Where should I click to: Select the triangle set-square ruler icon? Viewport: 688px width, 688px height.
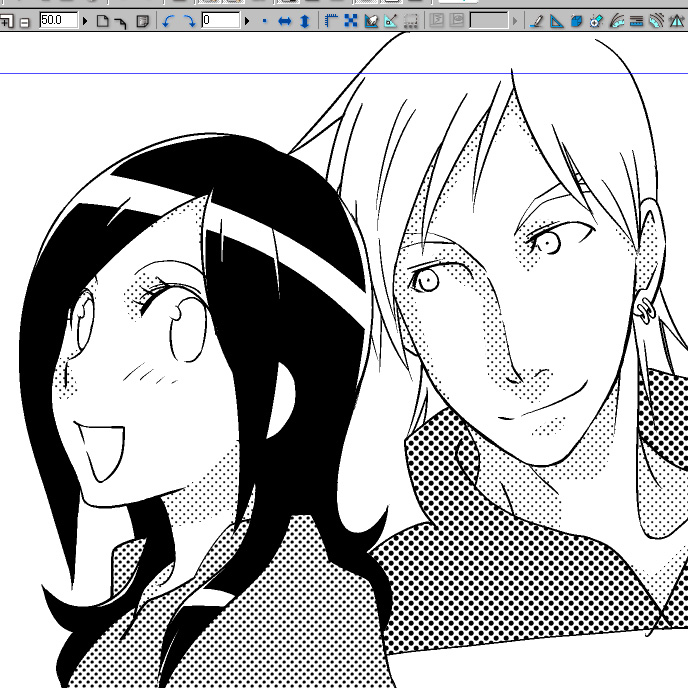coord(556,21)
